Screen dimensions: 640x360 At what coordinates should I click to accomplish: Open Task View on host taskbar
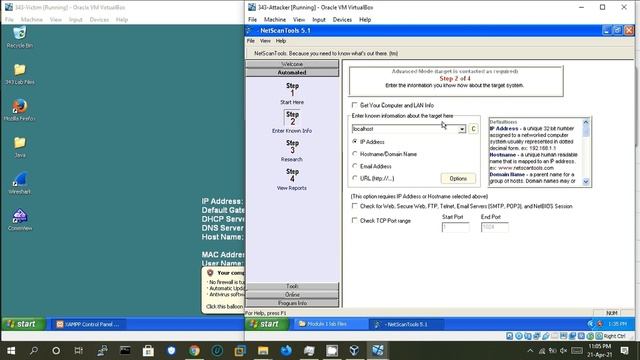[x=79, y=351]
